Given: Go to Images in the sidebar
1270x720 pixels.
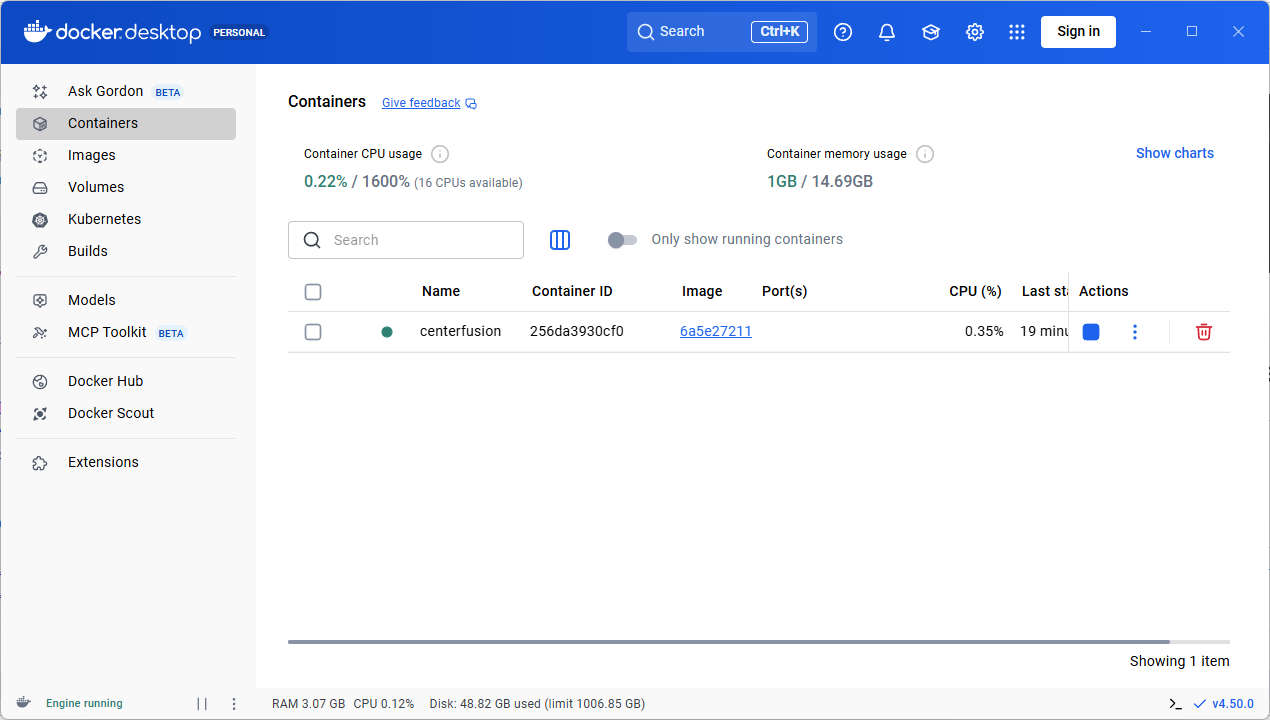Looking at the screenshot, I should click(126, 155).
